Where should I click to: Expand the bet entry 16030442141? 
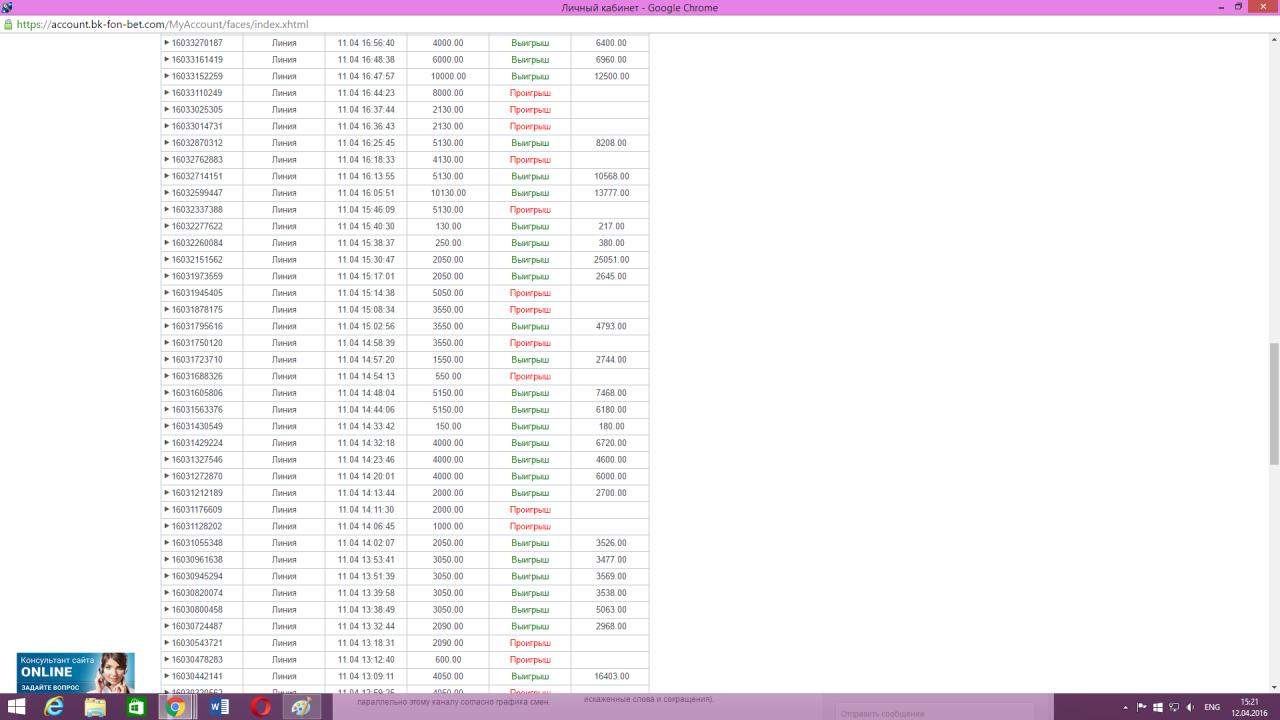click(167, 676)
